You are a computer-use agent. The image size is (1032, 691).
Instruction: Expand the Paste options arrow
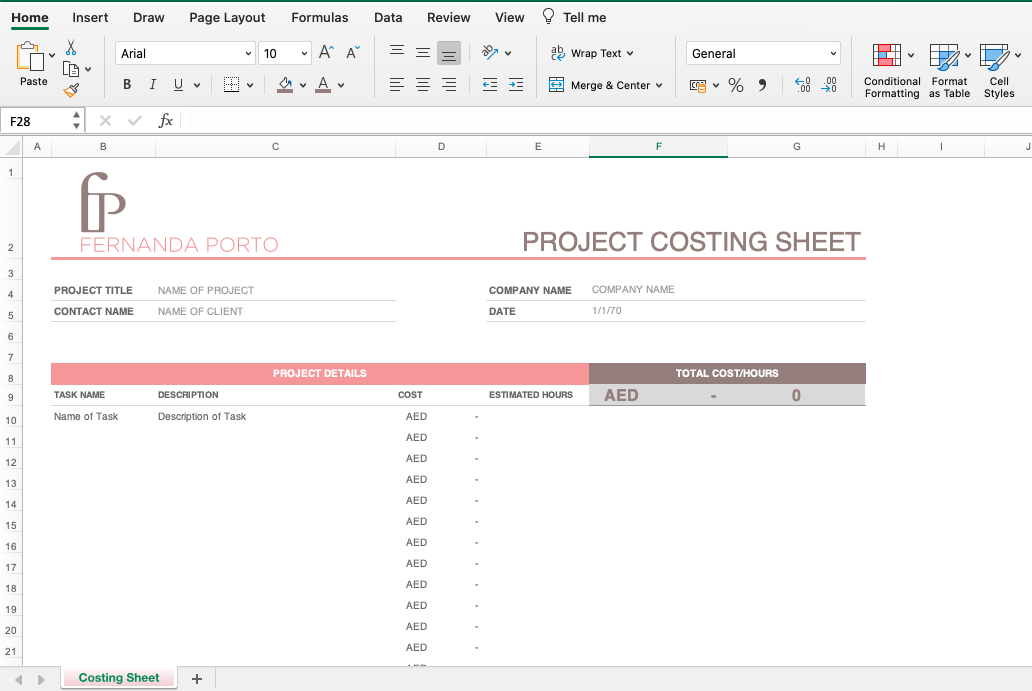[x=52, y=55]
